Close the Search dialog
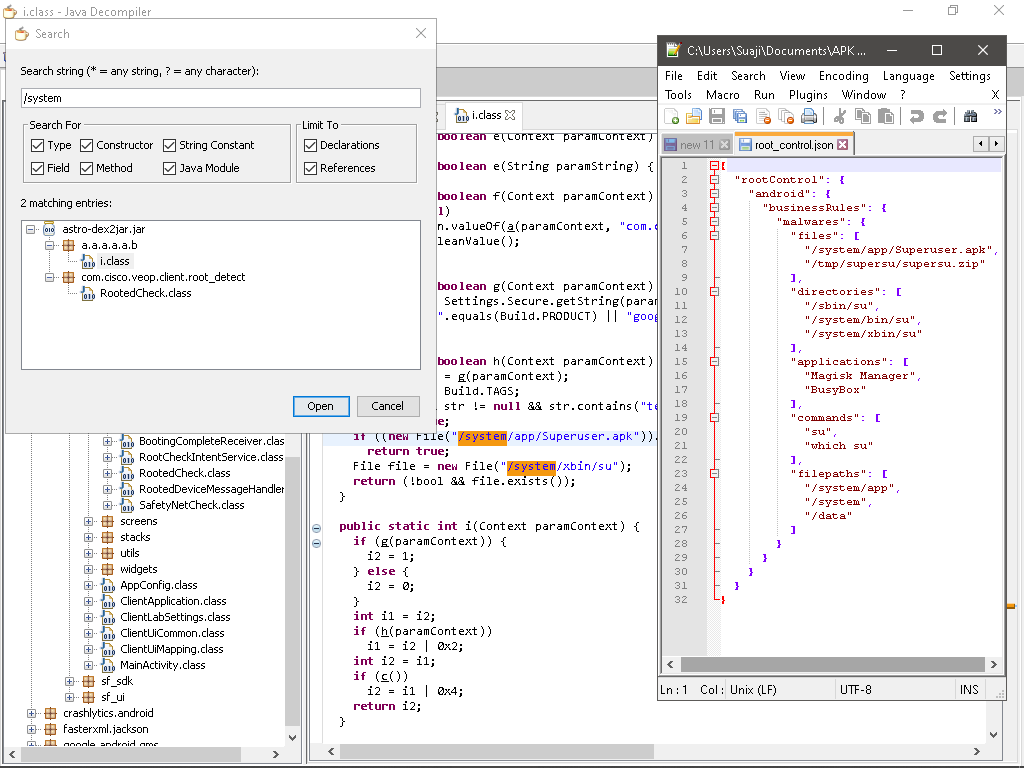This screenshot has width=1024, height=768. click(x=421, y=33)
